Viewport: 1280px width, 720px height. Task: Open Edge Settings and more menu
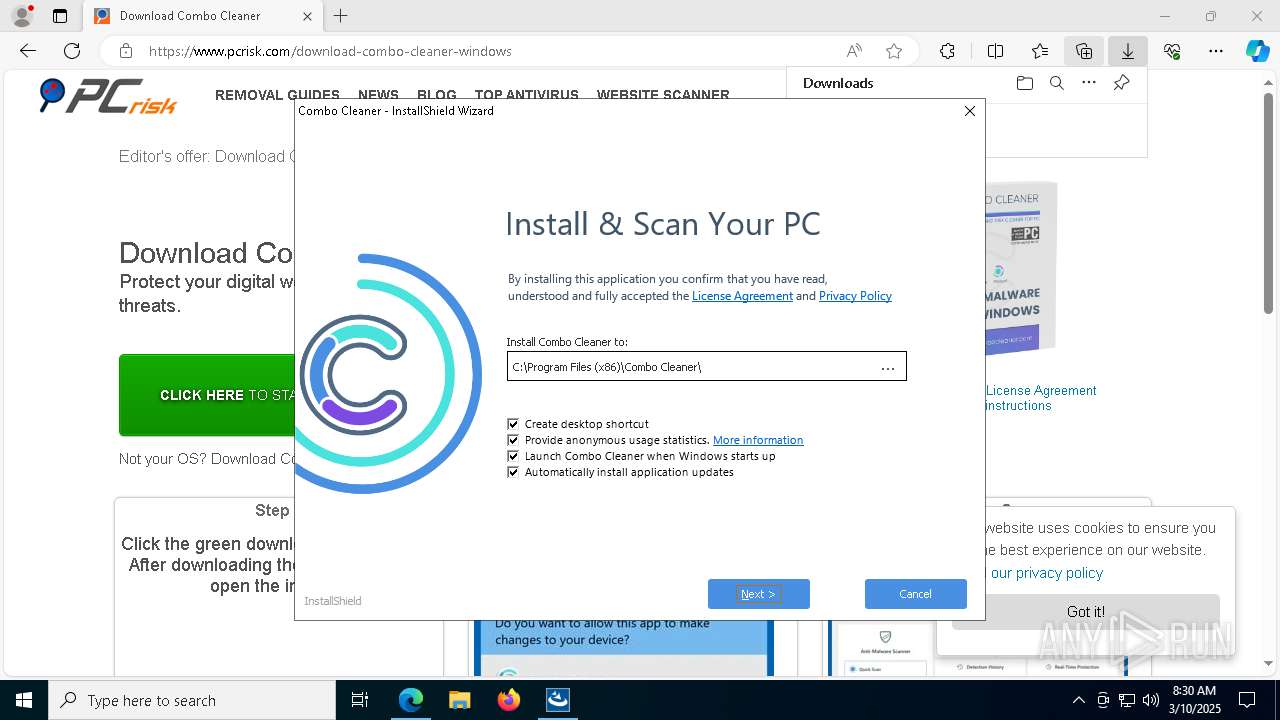(x=1216, y=51)
